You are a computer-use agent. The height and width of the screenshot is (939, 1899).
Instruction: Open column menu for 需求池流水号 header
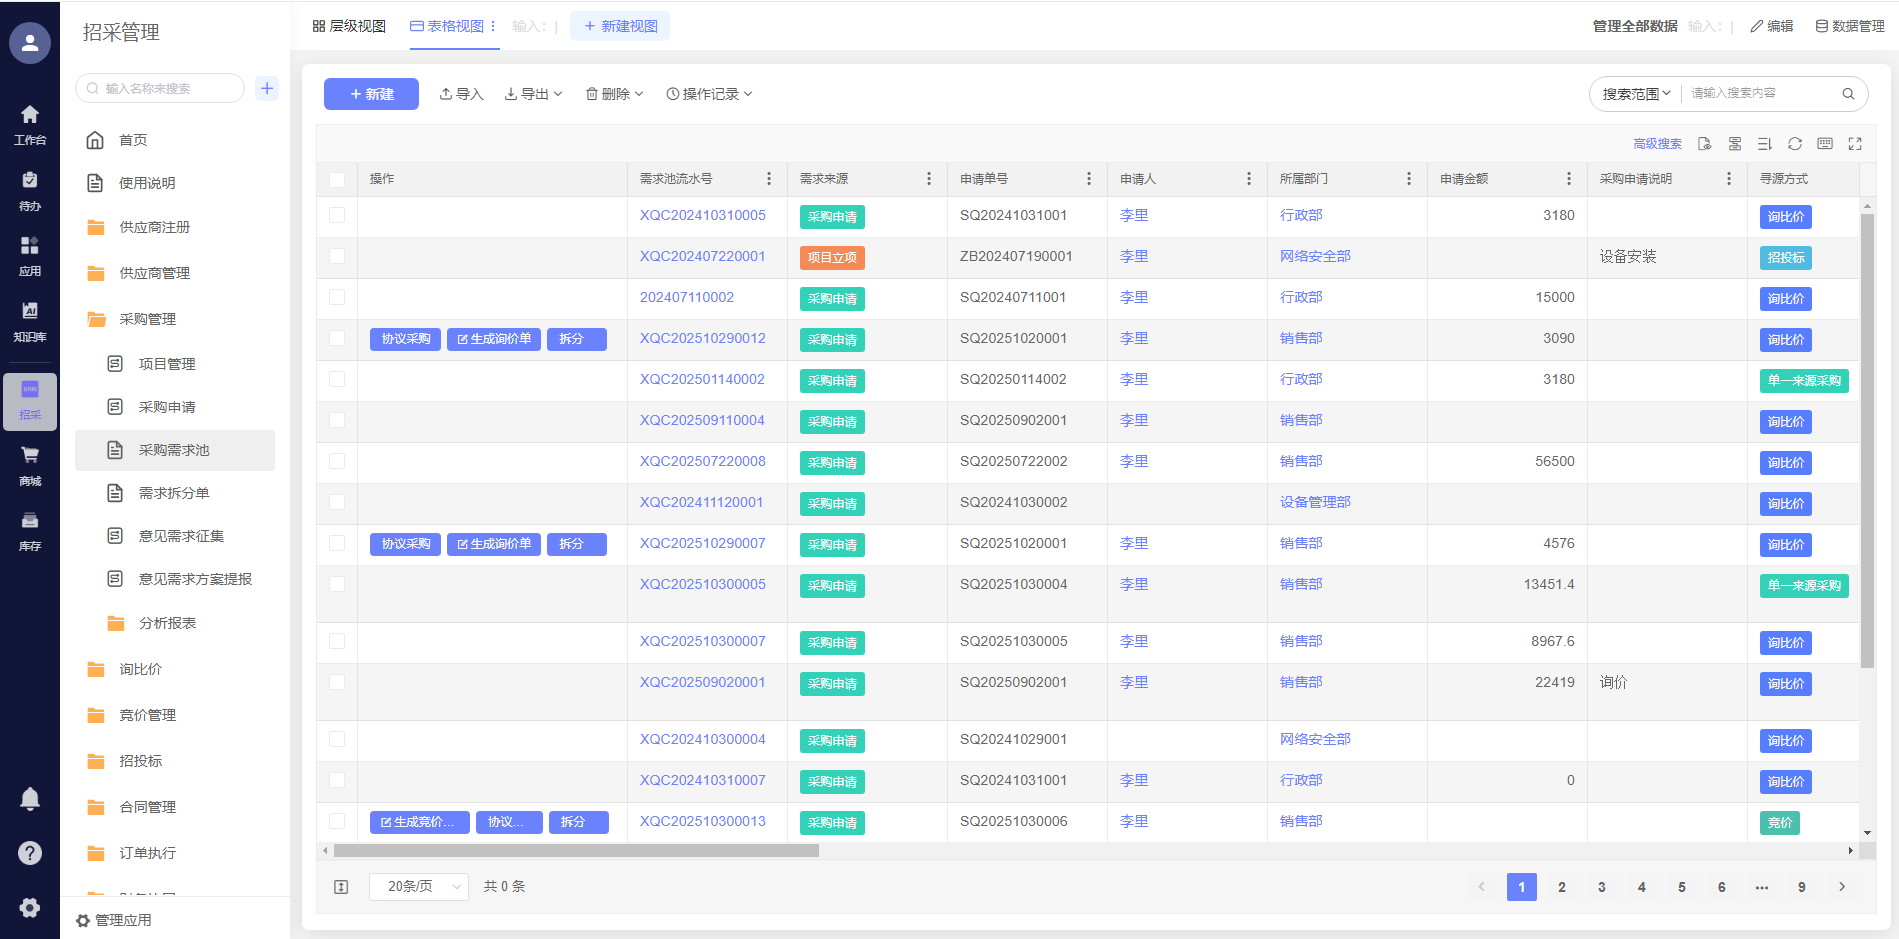(x=768, y=179)
